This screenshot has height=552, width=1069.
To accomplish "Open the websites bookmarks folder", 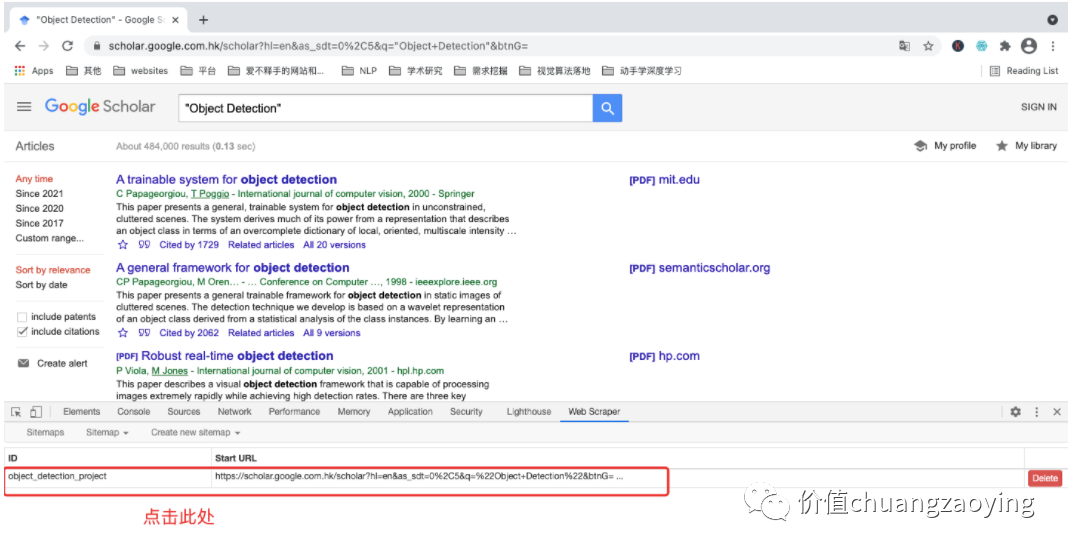I will click(140, 71).
